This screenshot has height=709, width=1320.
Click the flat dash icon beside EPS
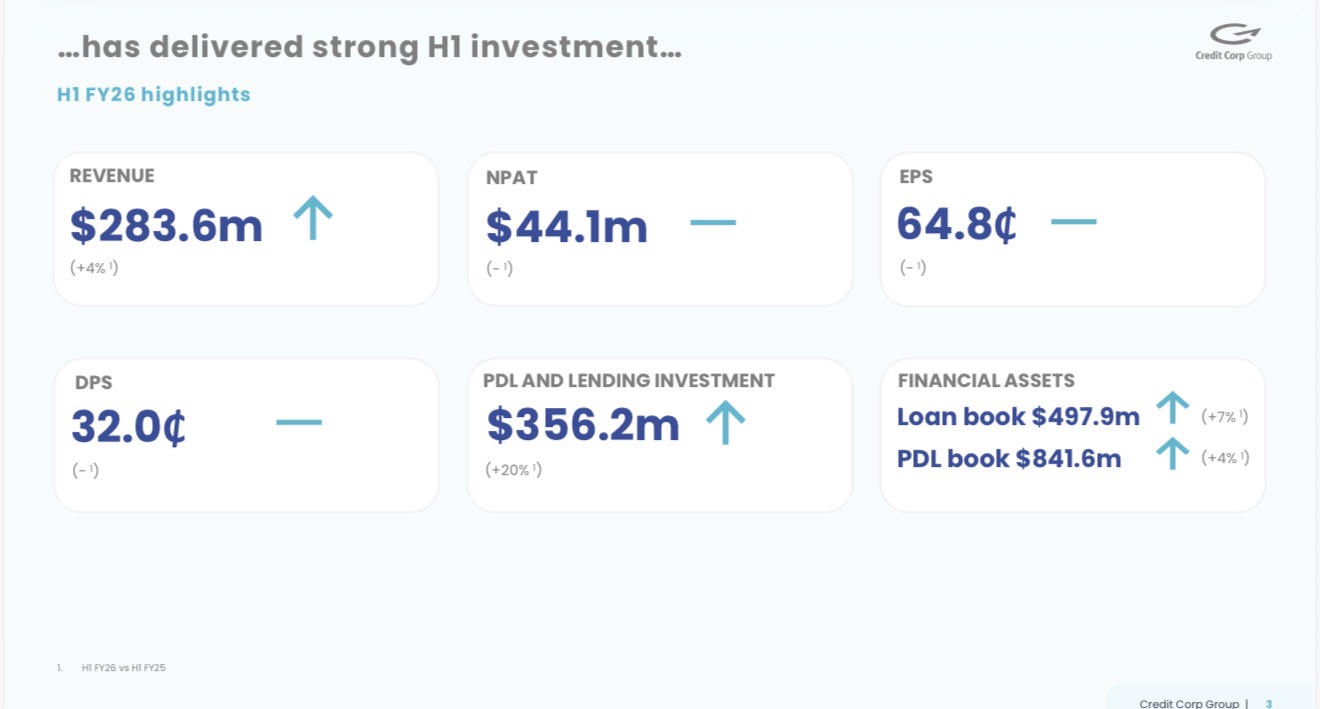tap(1074, 221)
